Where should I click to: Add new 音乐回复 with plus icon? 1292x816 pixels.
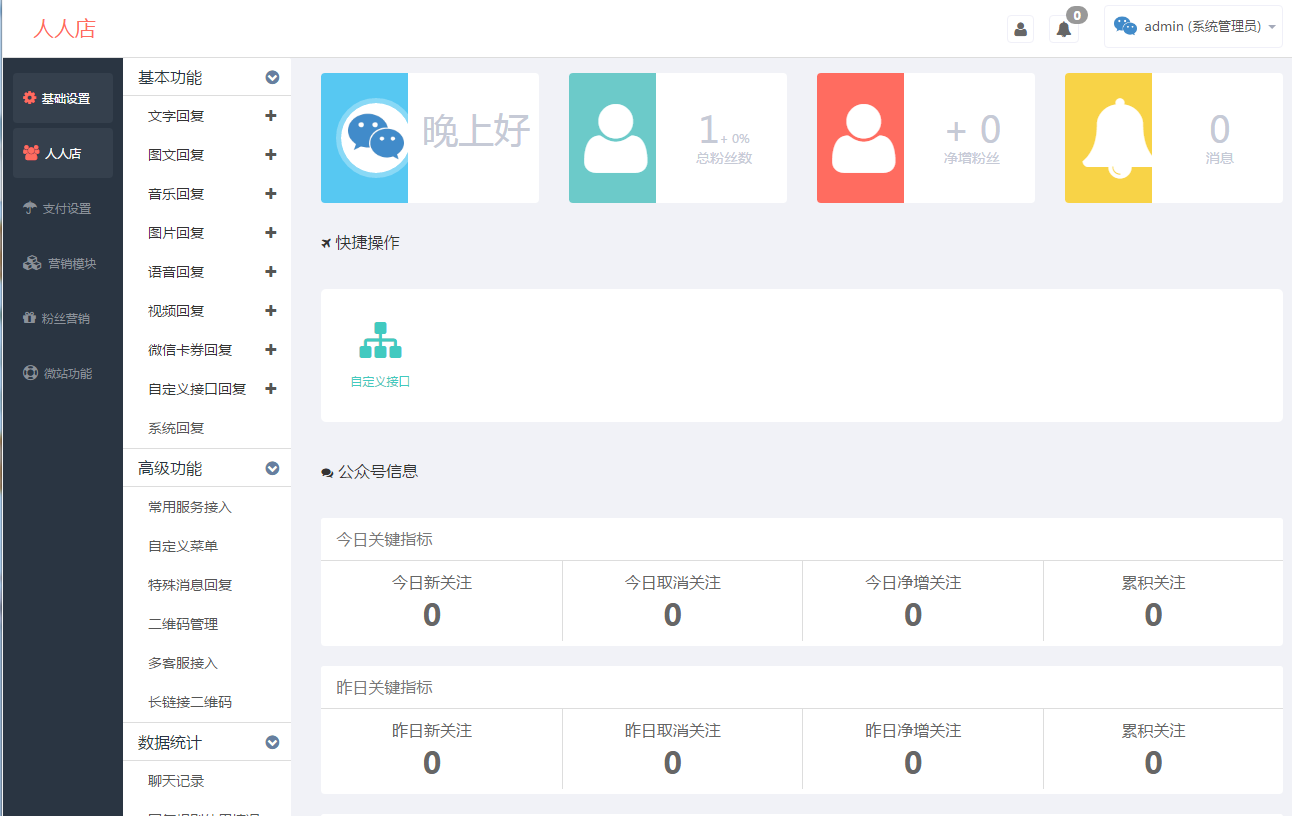(270, 194)
